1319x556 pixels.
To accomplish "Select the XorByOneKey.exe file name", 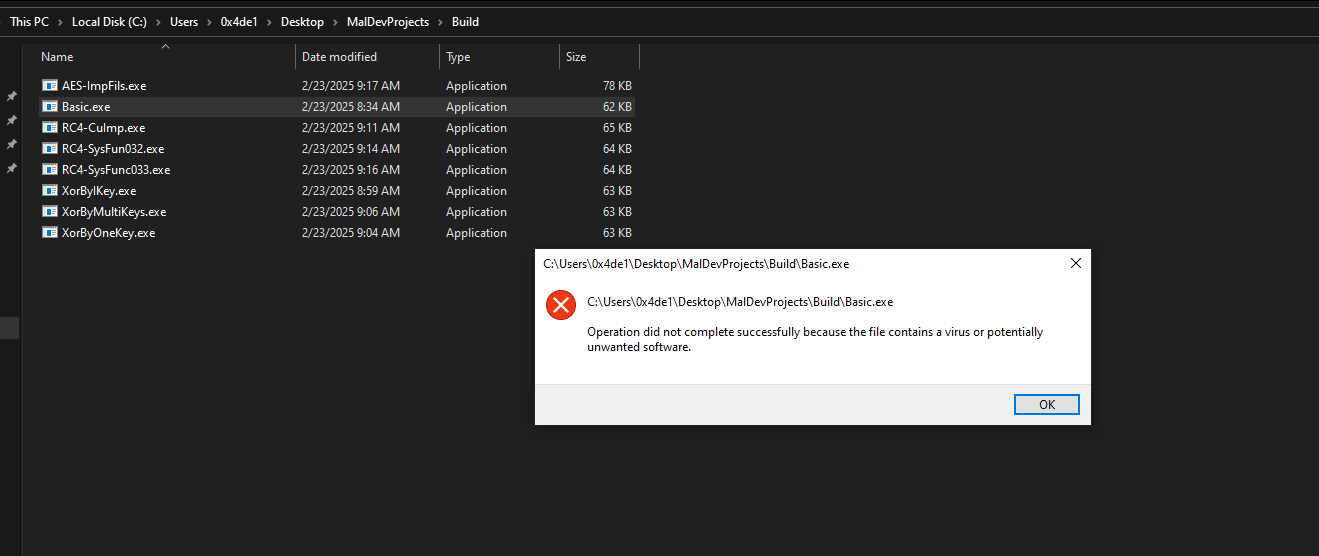I will click(109, 233).
